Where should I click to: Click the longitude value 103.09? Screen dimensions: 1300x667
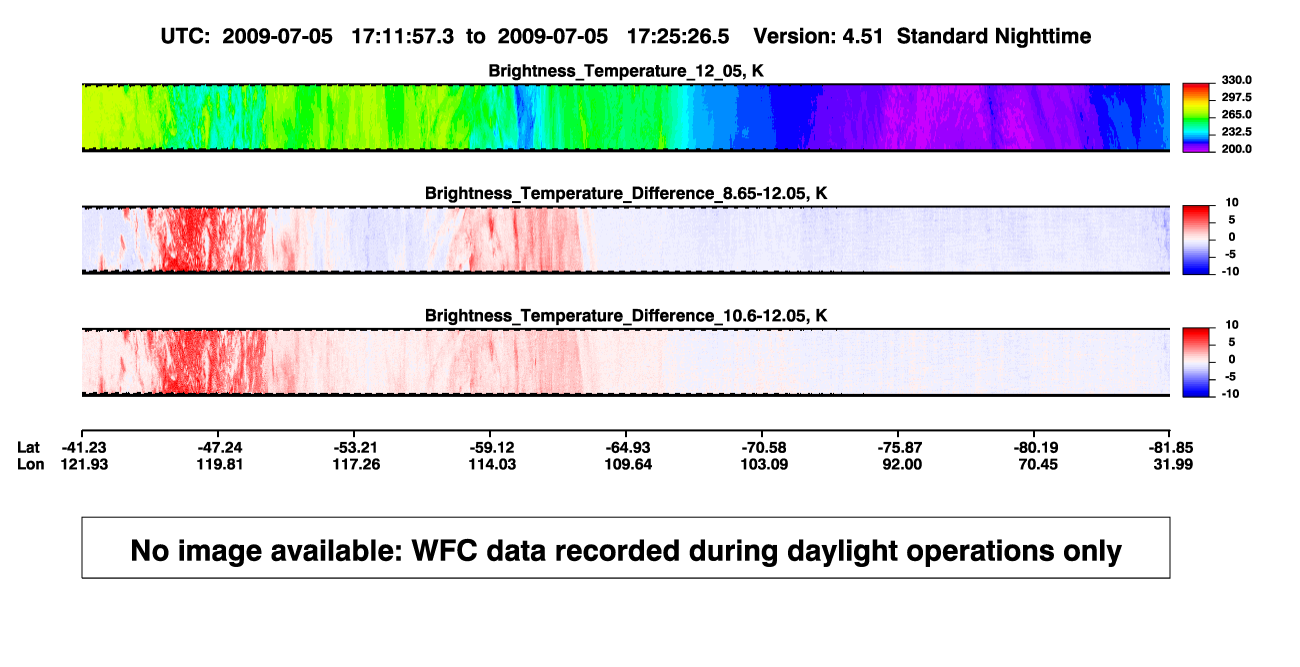tap(763, 464)
